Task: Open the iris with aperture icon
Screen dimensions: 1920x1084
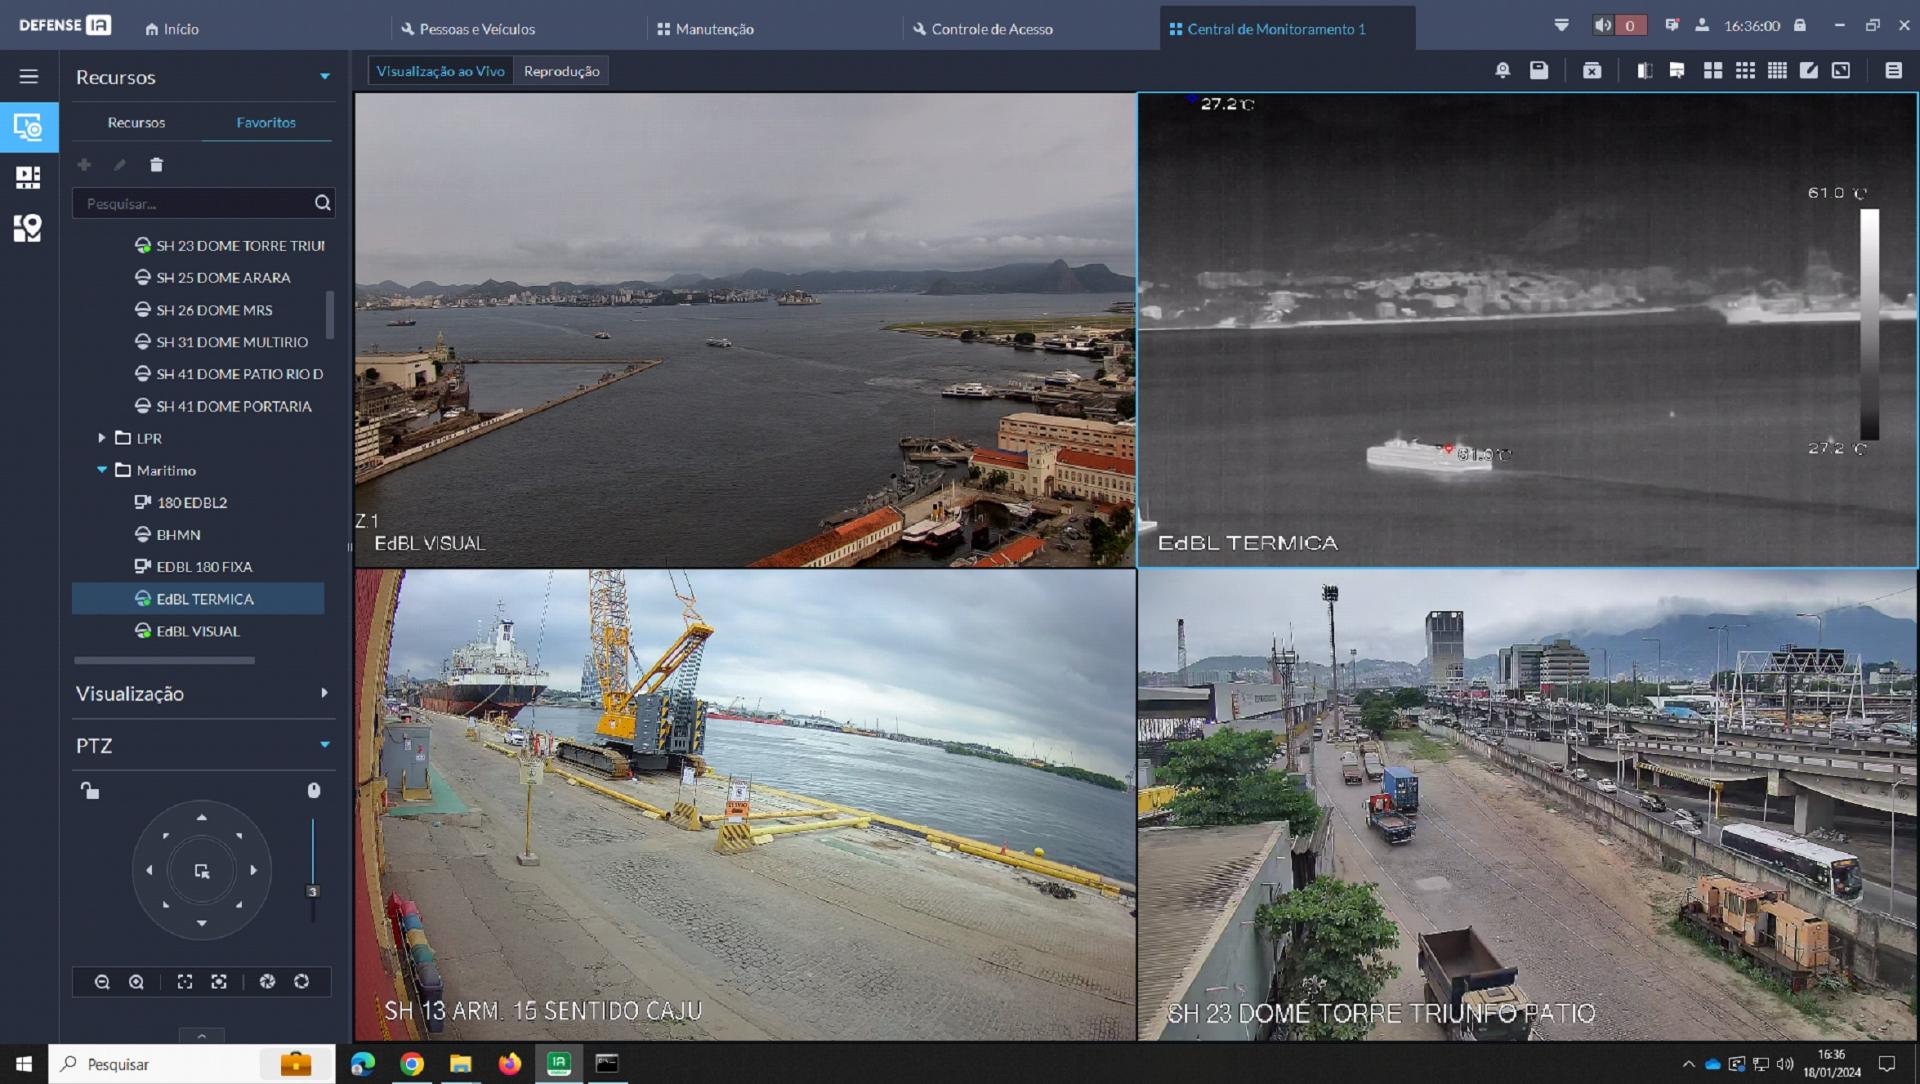Action: [301, 982]
